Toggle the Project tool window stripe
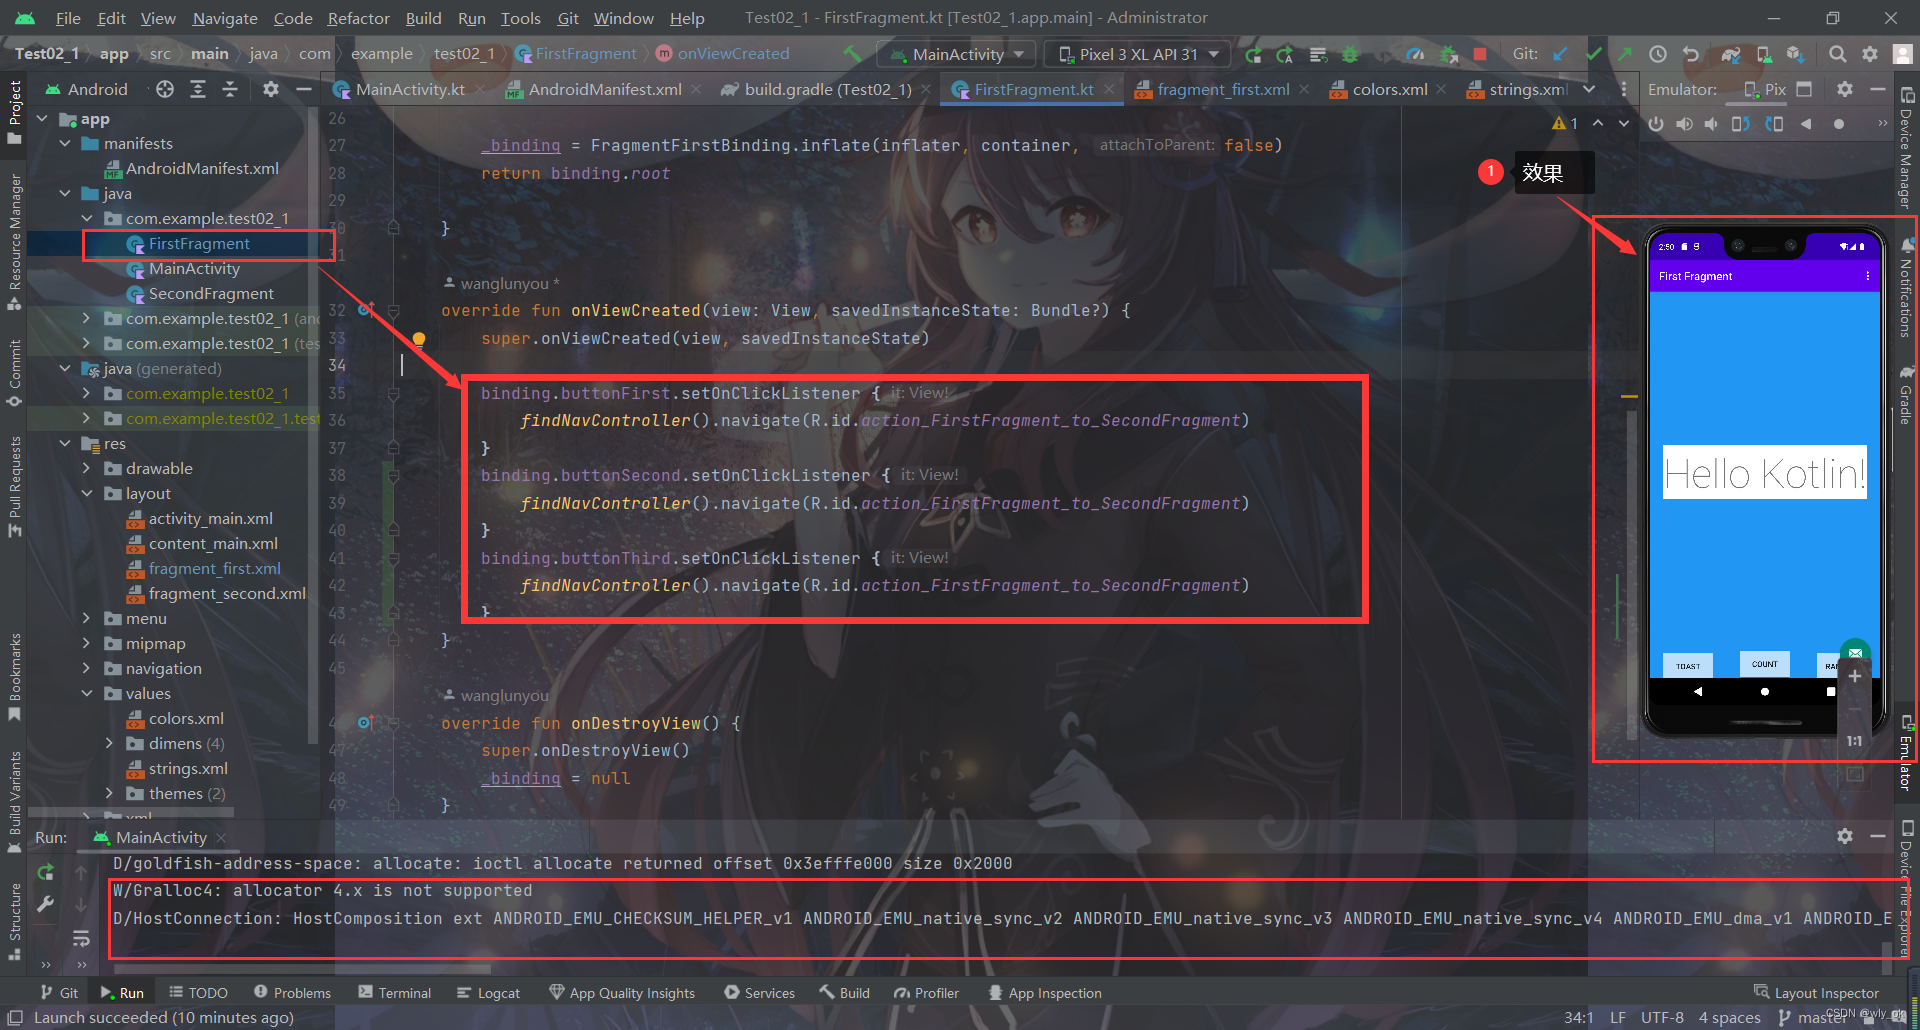1920x1030 pixels. (x=14, y=112)
